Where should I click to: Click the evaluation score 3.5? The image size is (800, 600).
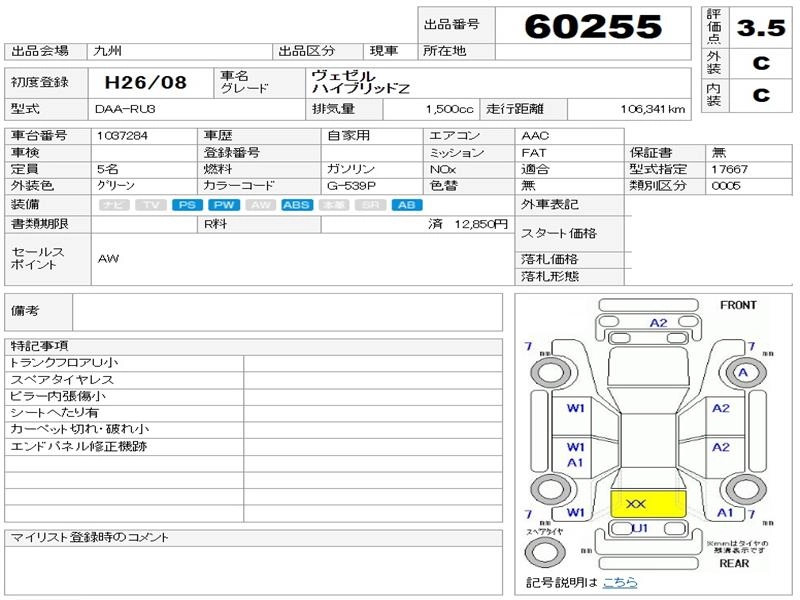point(761,28)
